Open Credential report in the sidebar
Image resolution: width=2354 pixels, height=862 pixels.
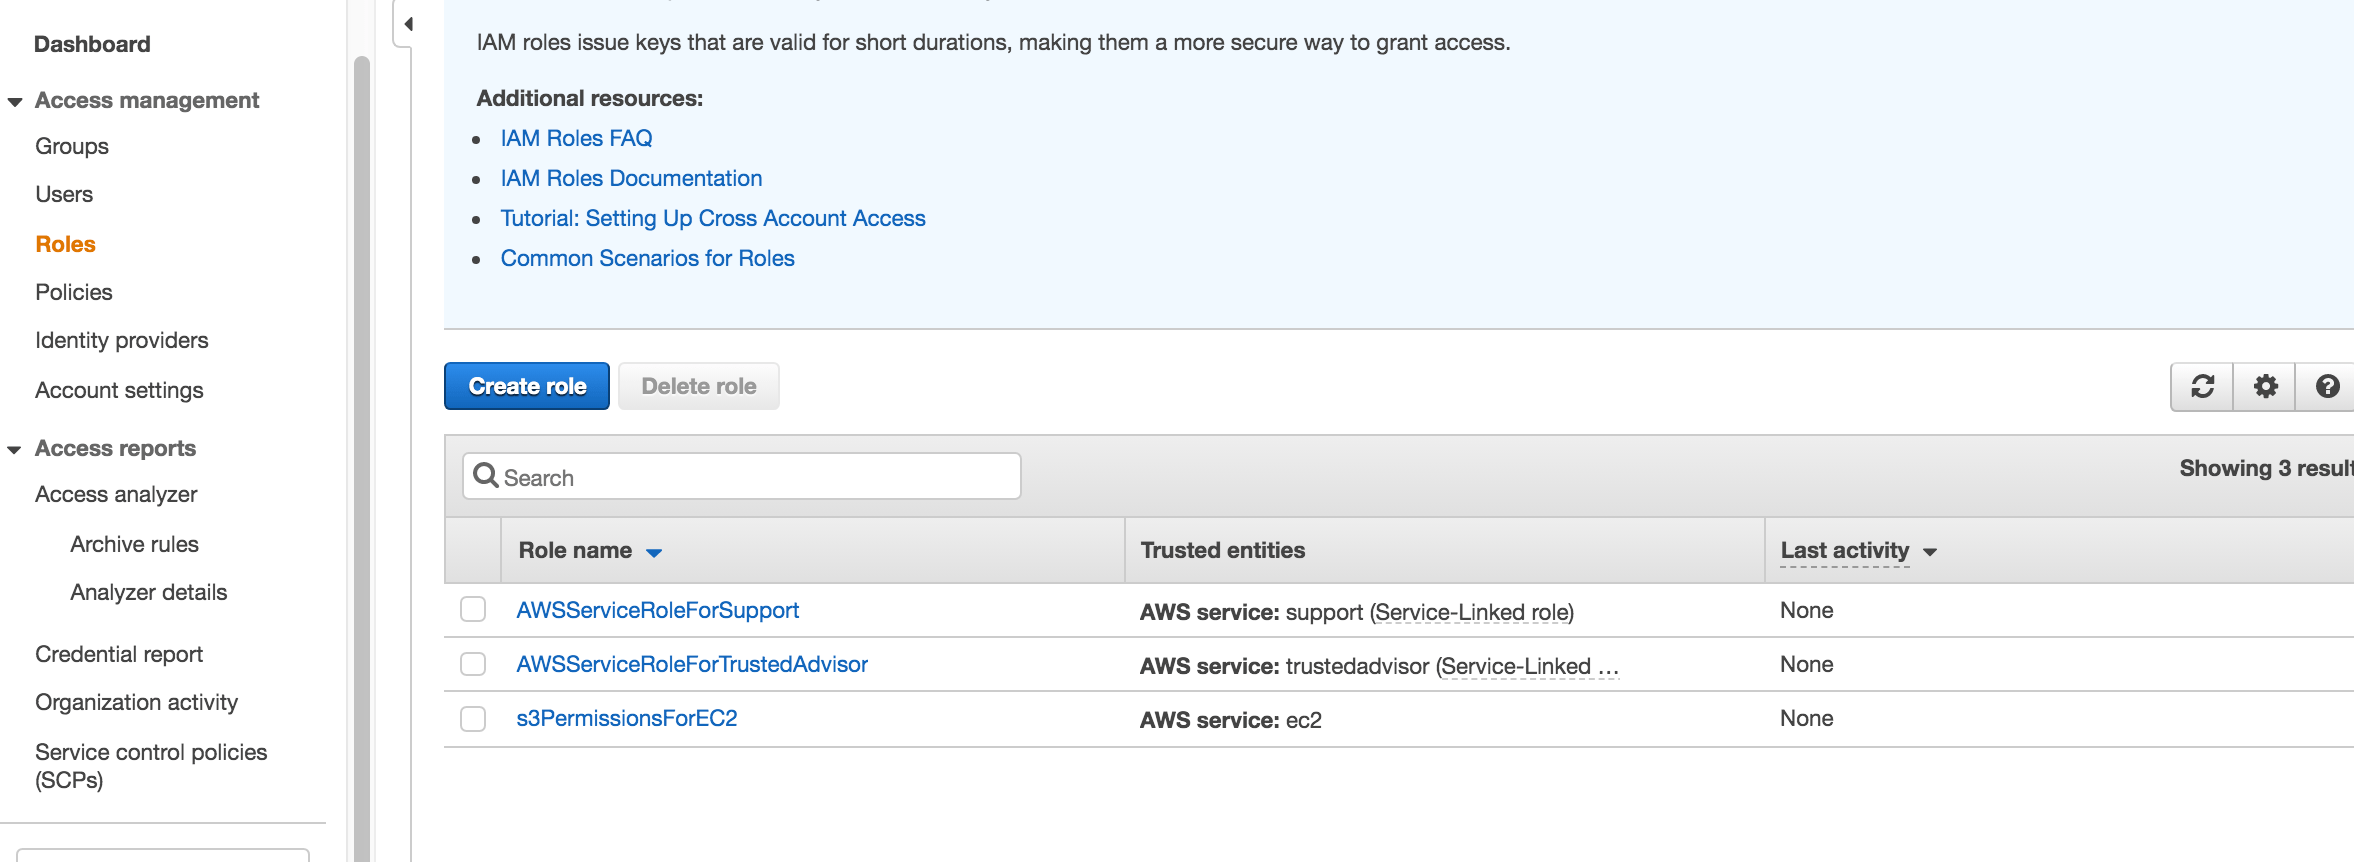tap(119, 654)
